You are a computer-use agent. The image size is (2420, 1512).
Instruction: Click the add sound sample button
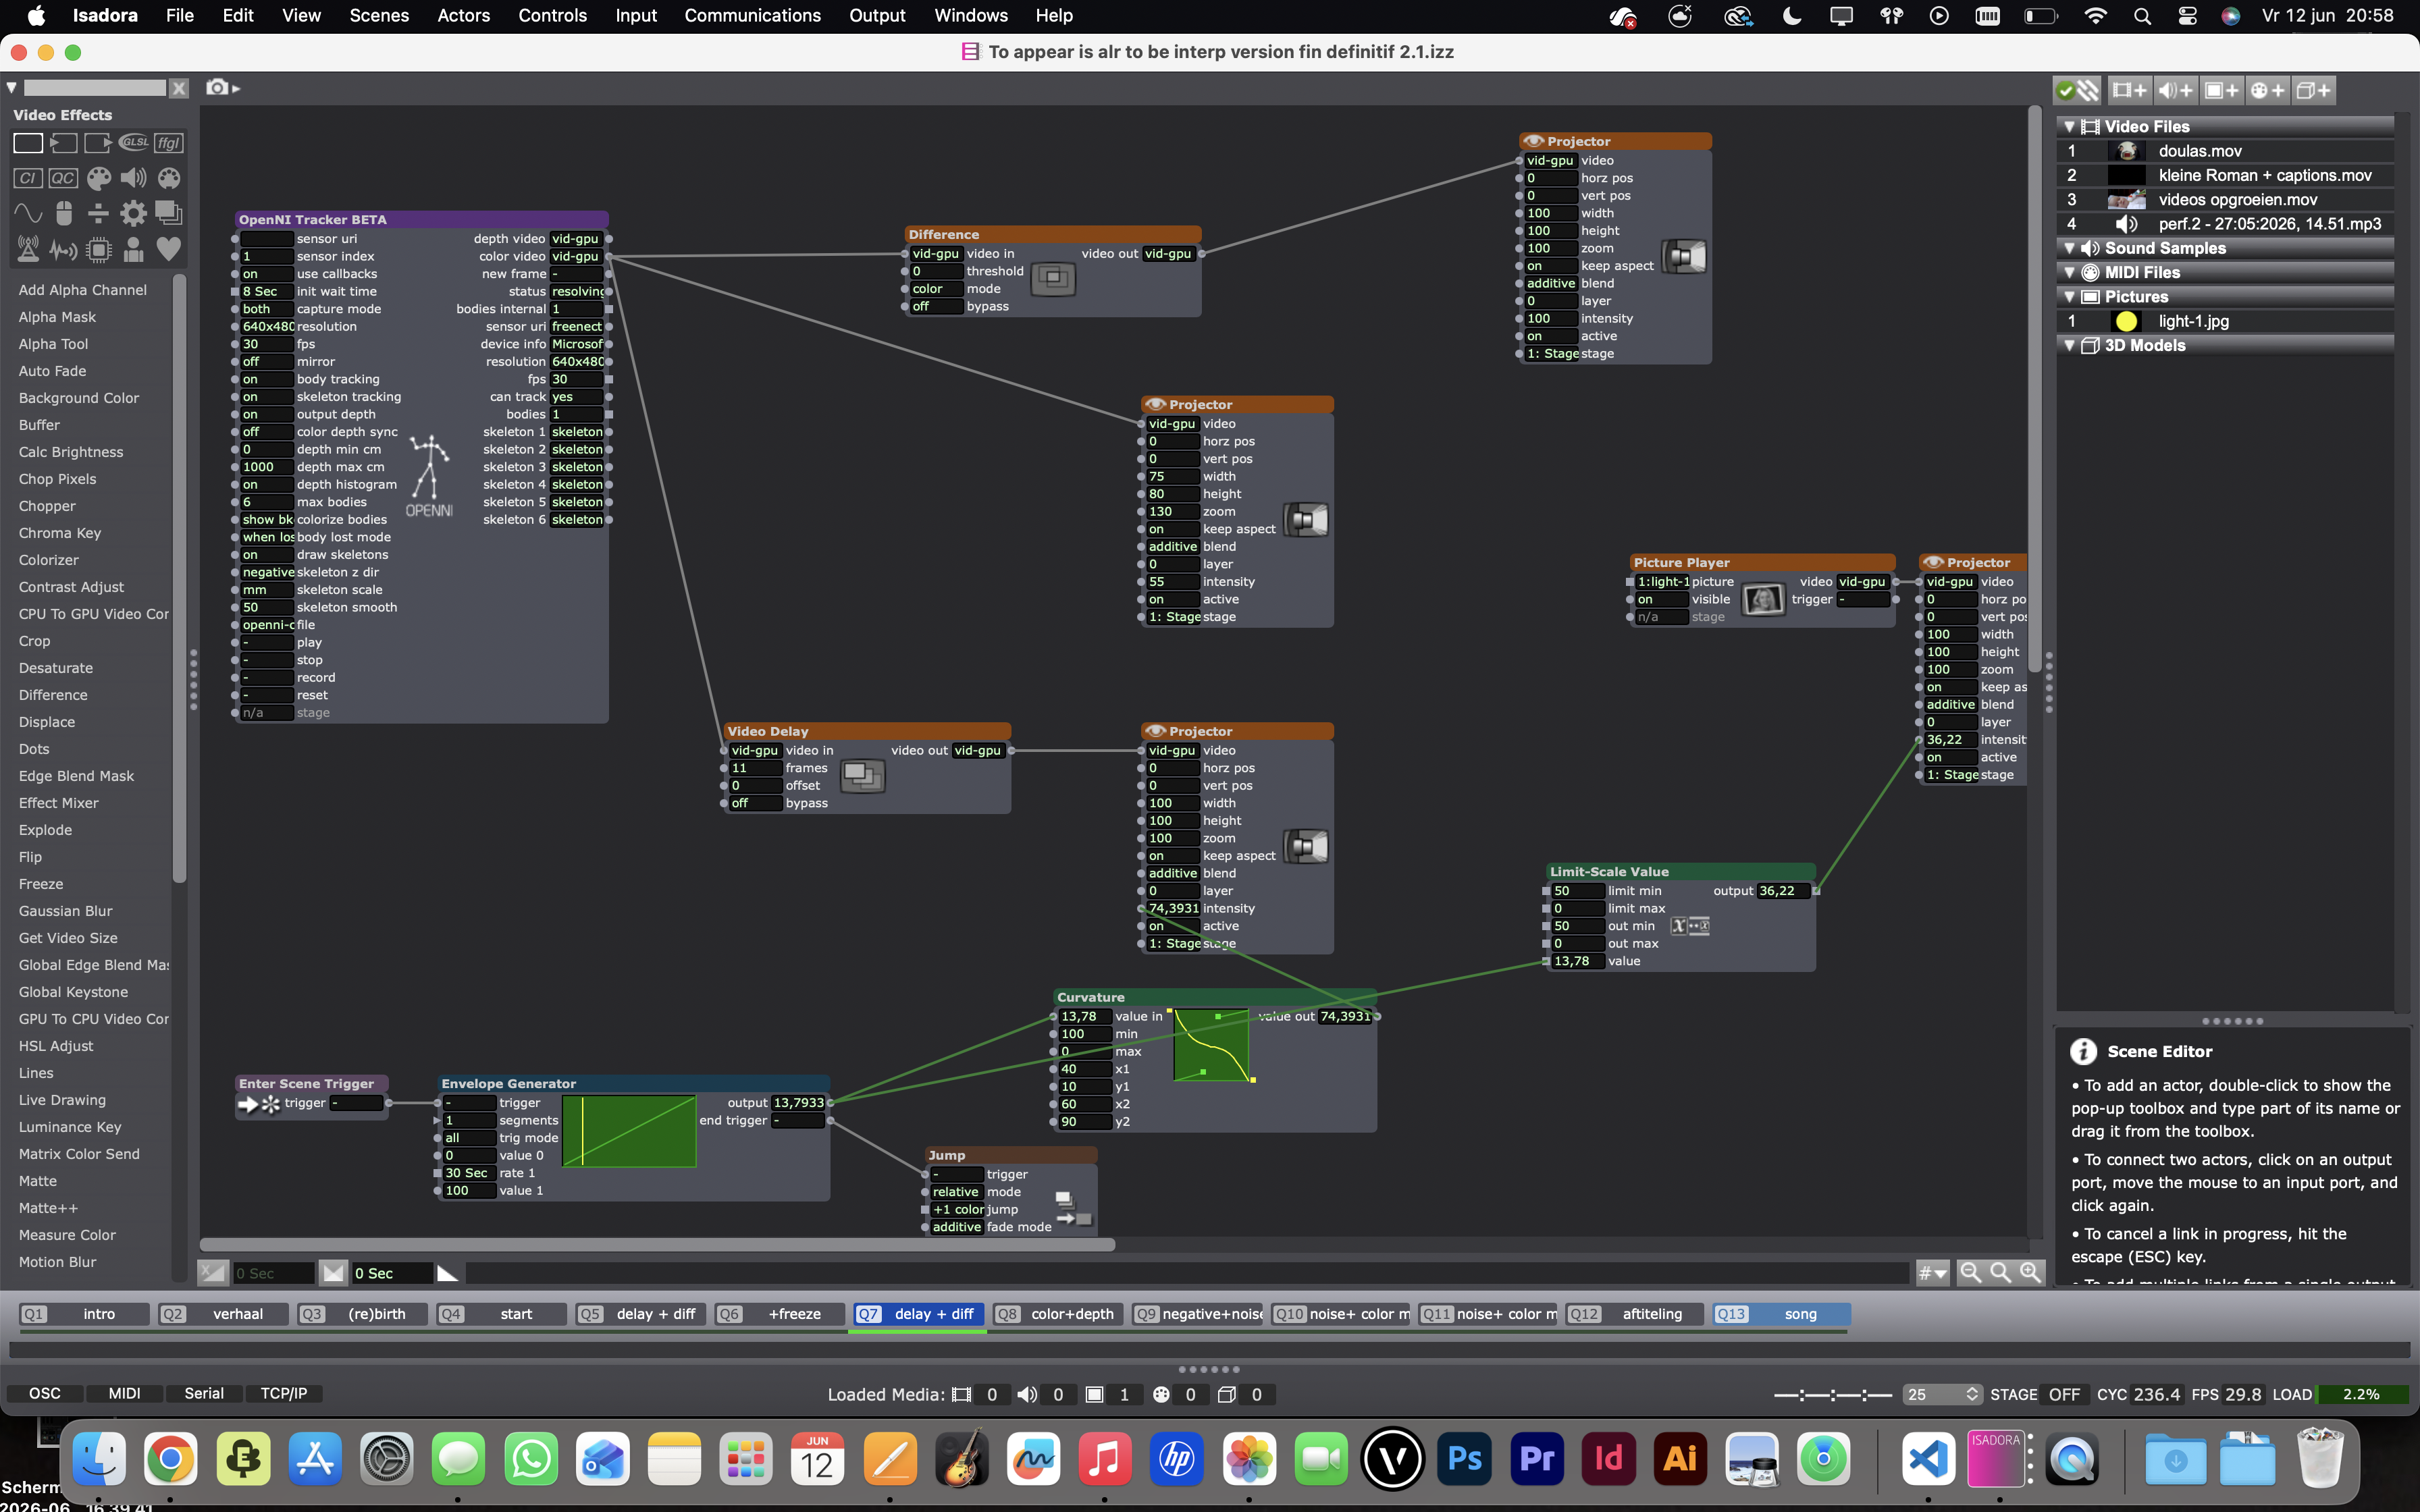pyautogui.click(x=2175, y=91)
